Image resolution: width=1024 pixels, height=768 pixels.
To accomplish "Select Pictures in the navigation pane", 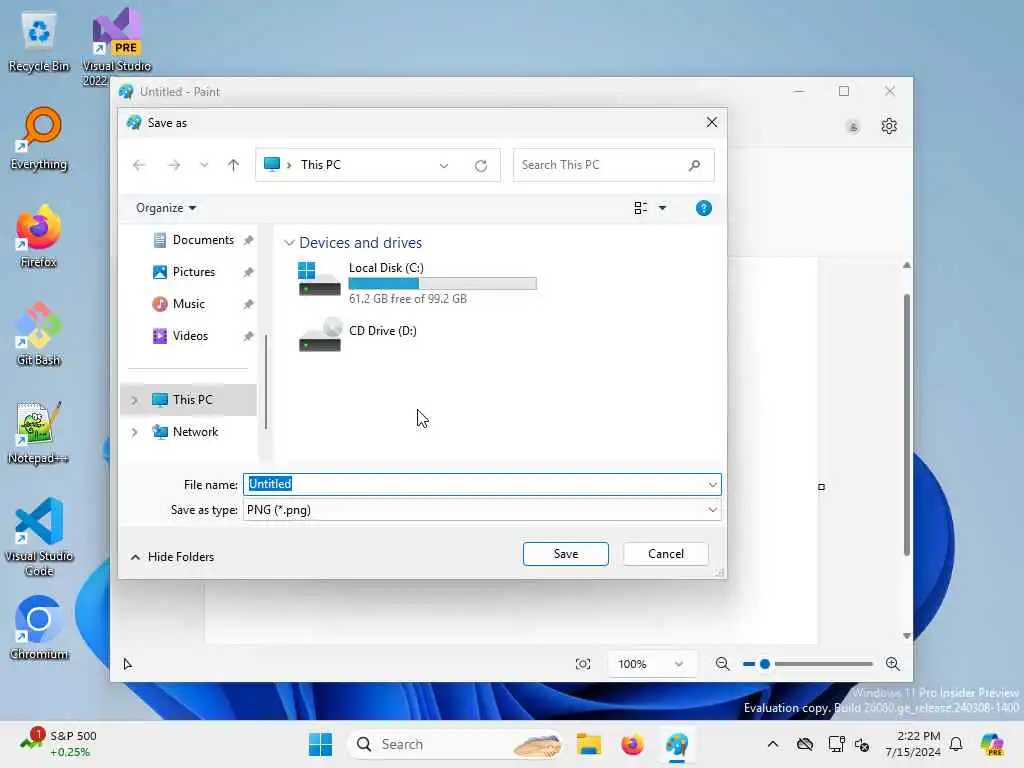I will (193, 272).
